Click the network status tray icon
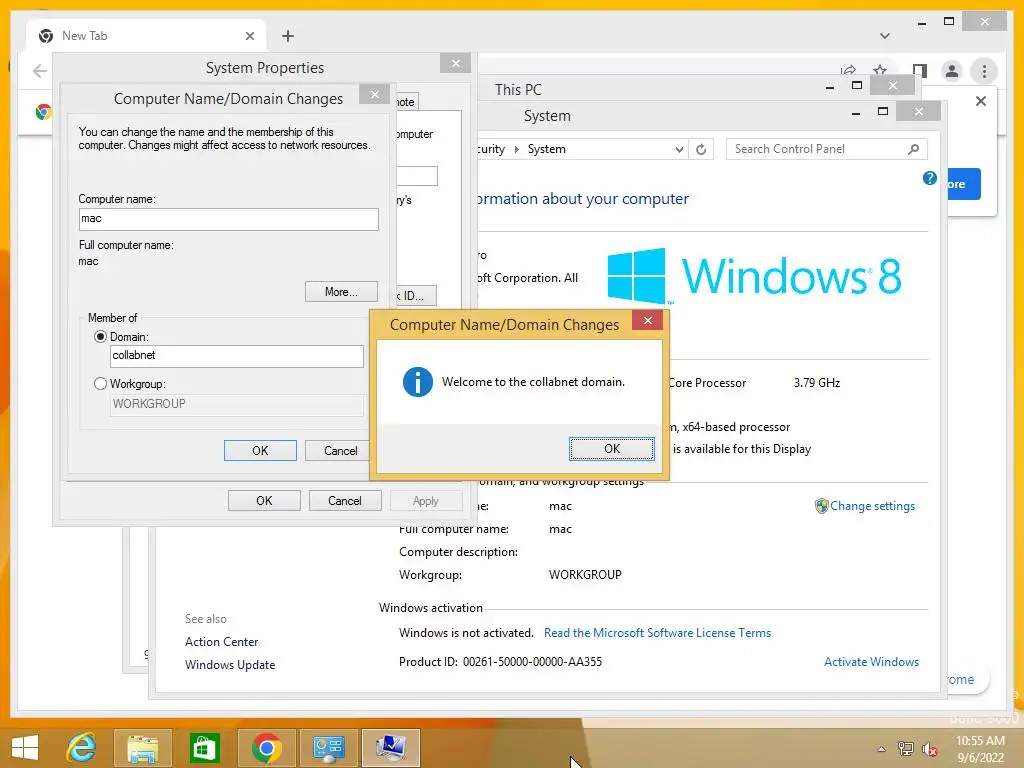The image size is (1024, 768). point(906,748)
